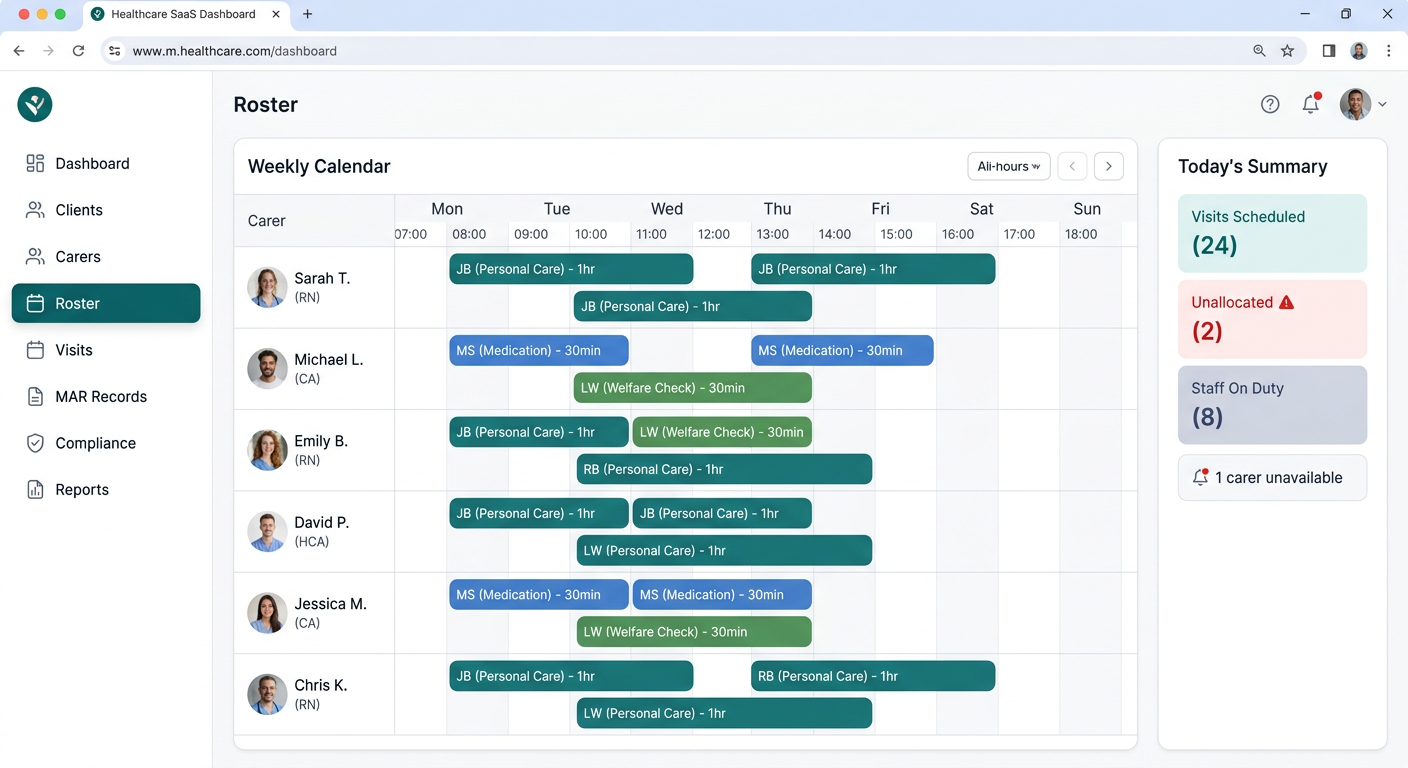Open David P.'s LW Personal Care visit
This screenshot has height=768, width=1408.
click(x=724, y=550)
